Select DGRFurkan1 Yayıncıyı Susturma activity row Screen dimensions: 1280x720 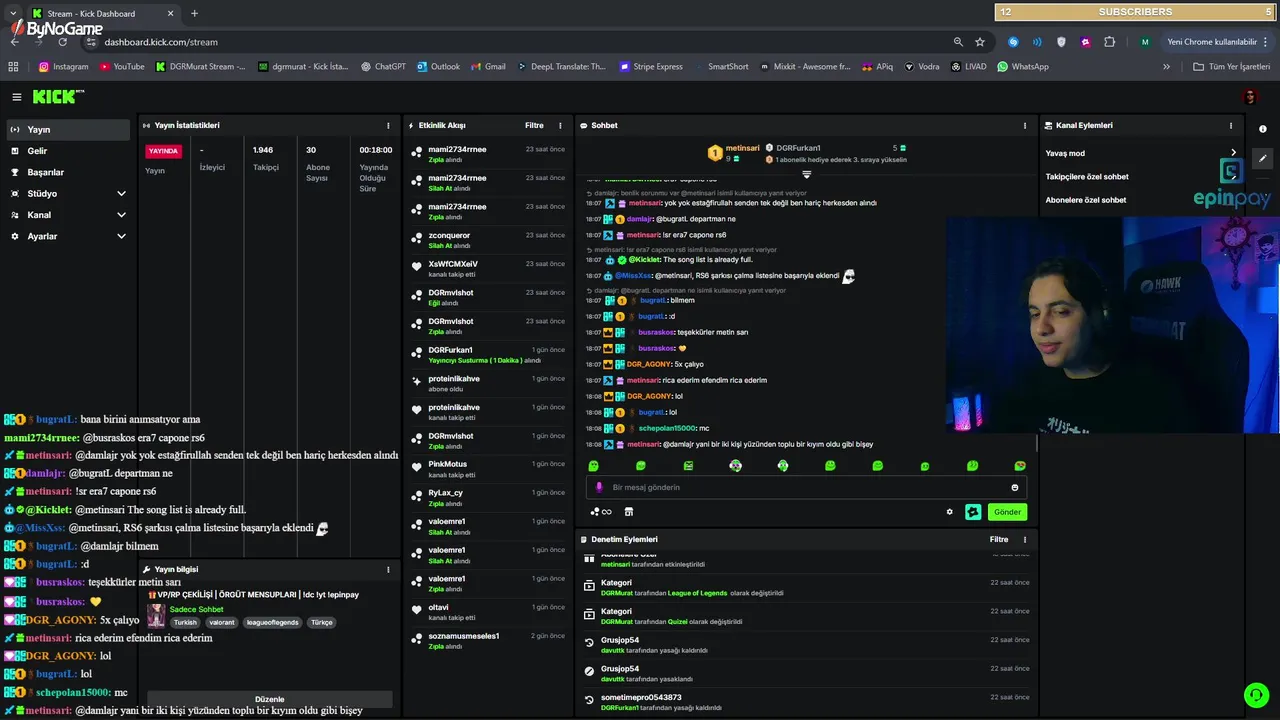(488, 355)
